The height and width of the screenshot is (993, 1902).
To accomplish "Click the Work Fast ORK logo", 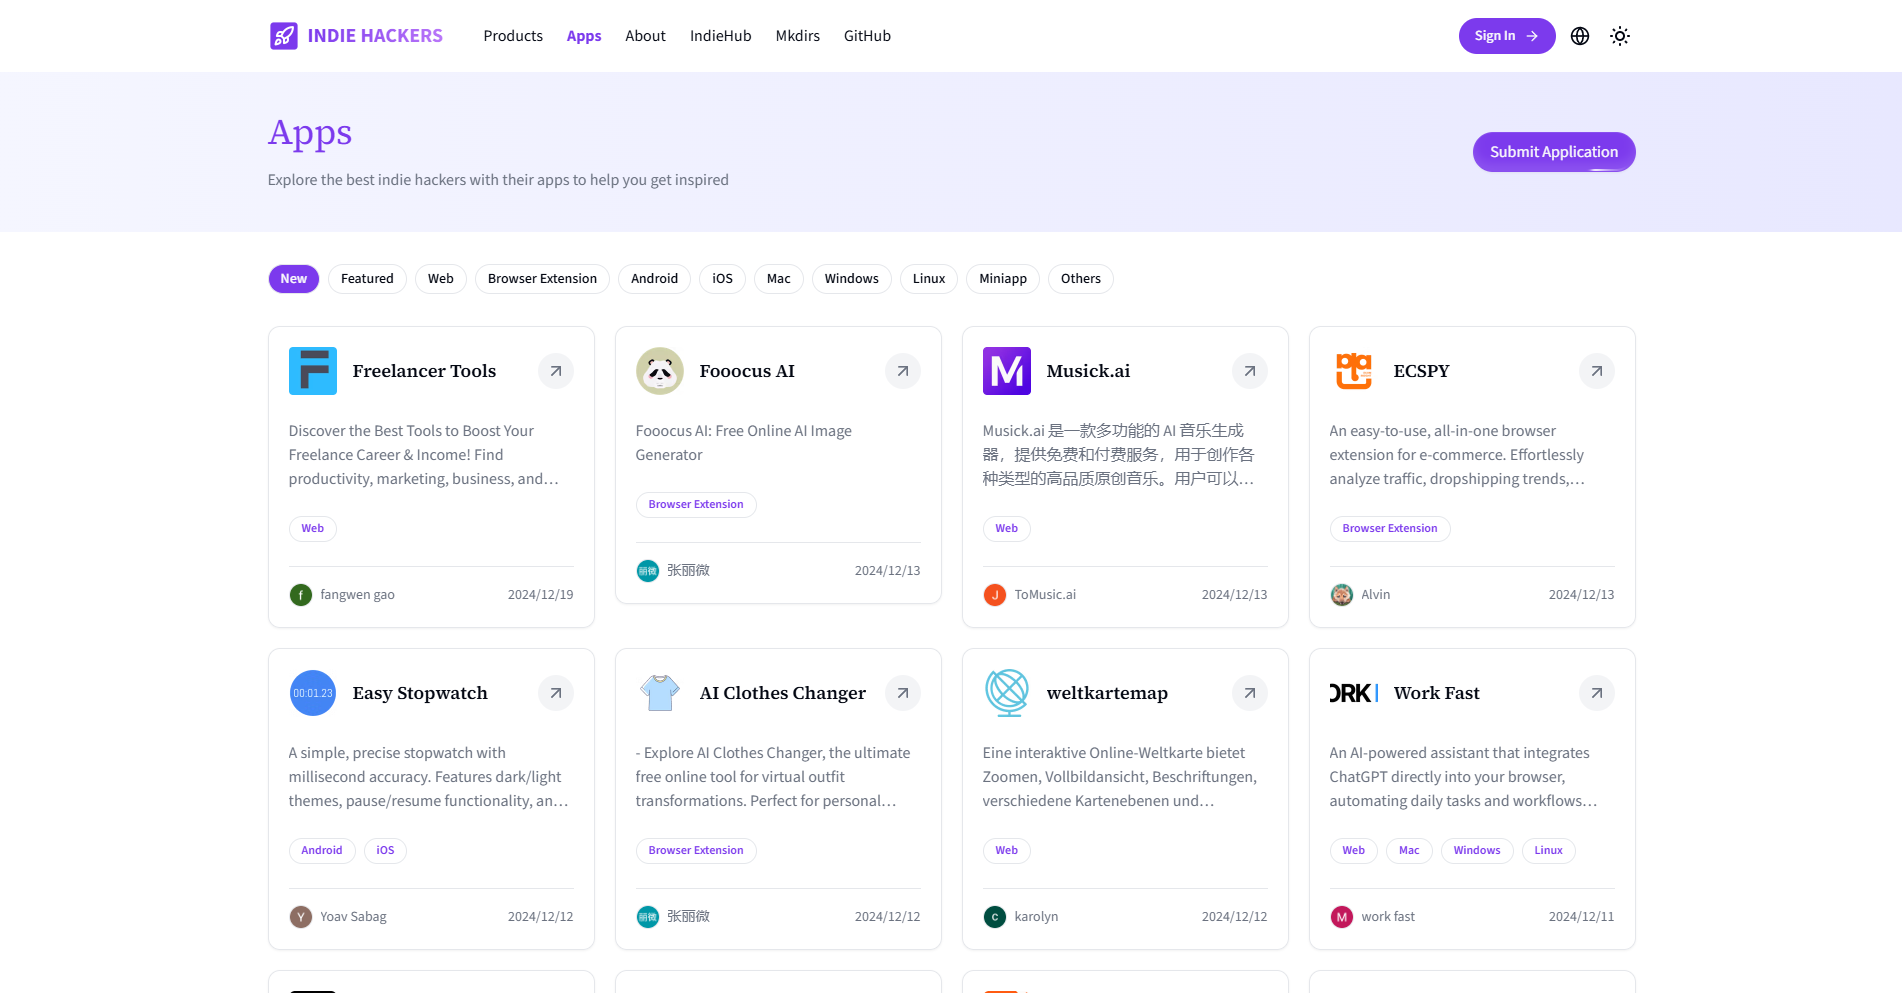I will point(1354,693).
